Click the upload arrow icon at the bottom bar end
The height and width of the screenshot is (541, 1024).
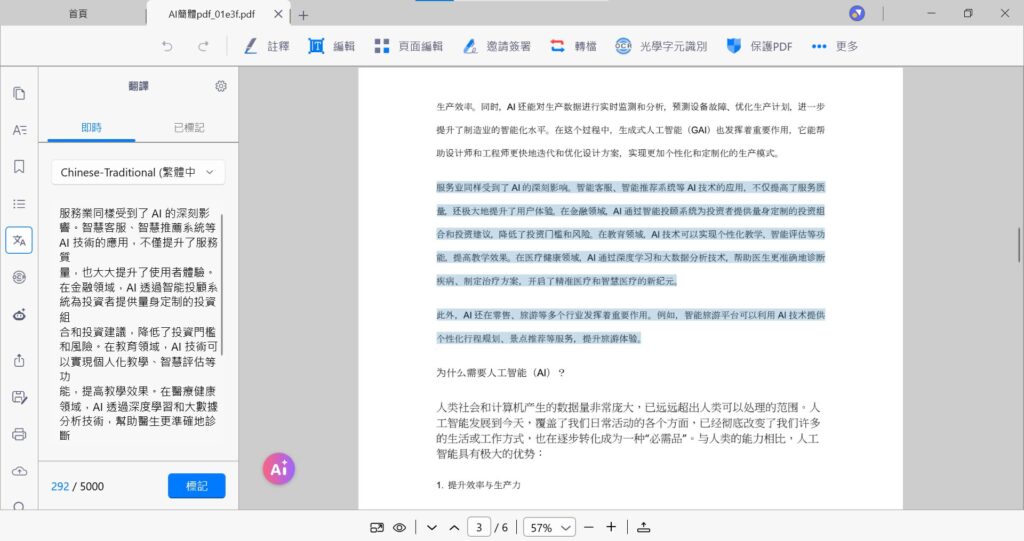[x=643, y=527]
